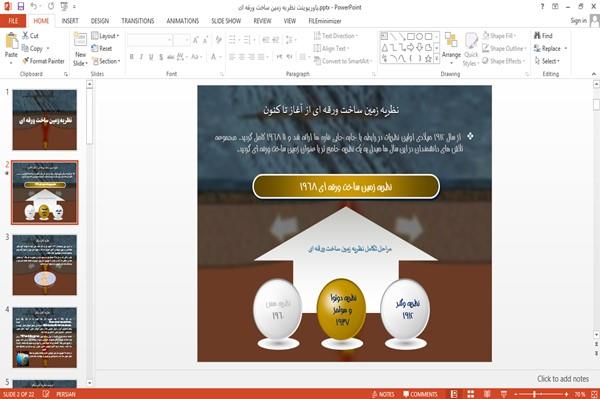Click the 70% zoom level
Screen dimensions: 600x399
coord(579,394)
